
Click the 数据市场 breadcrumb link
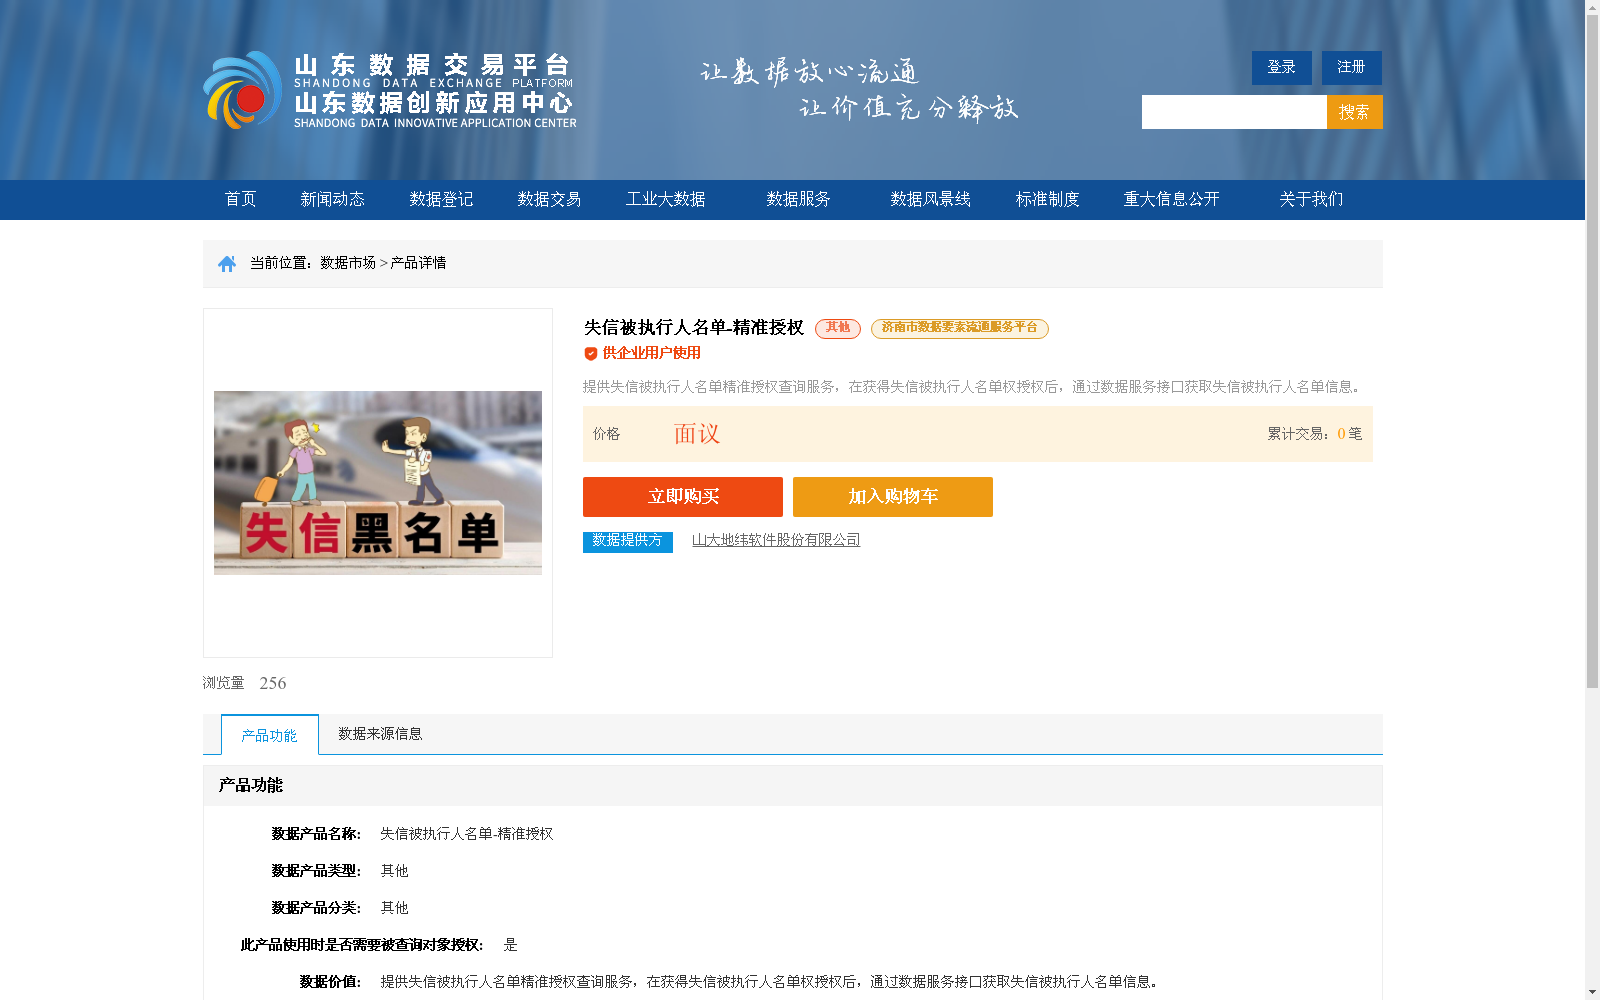[348, 263]
